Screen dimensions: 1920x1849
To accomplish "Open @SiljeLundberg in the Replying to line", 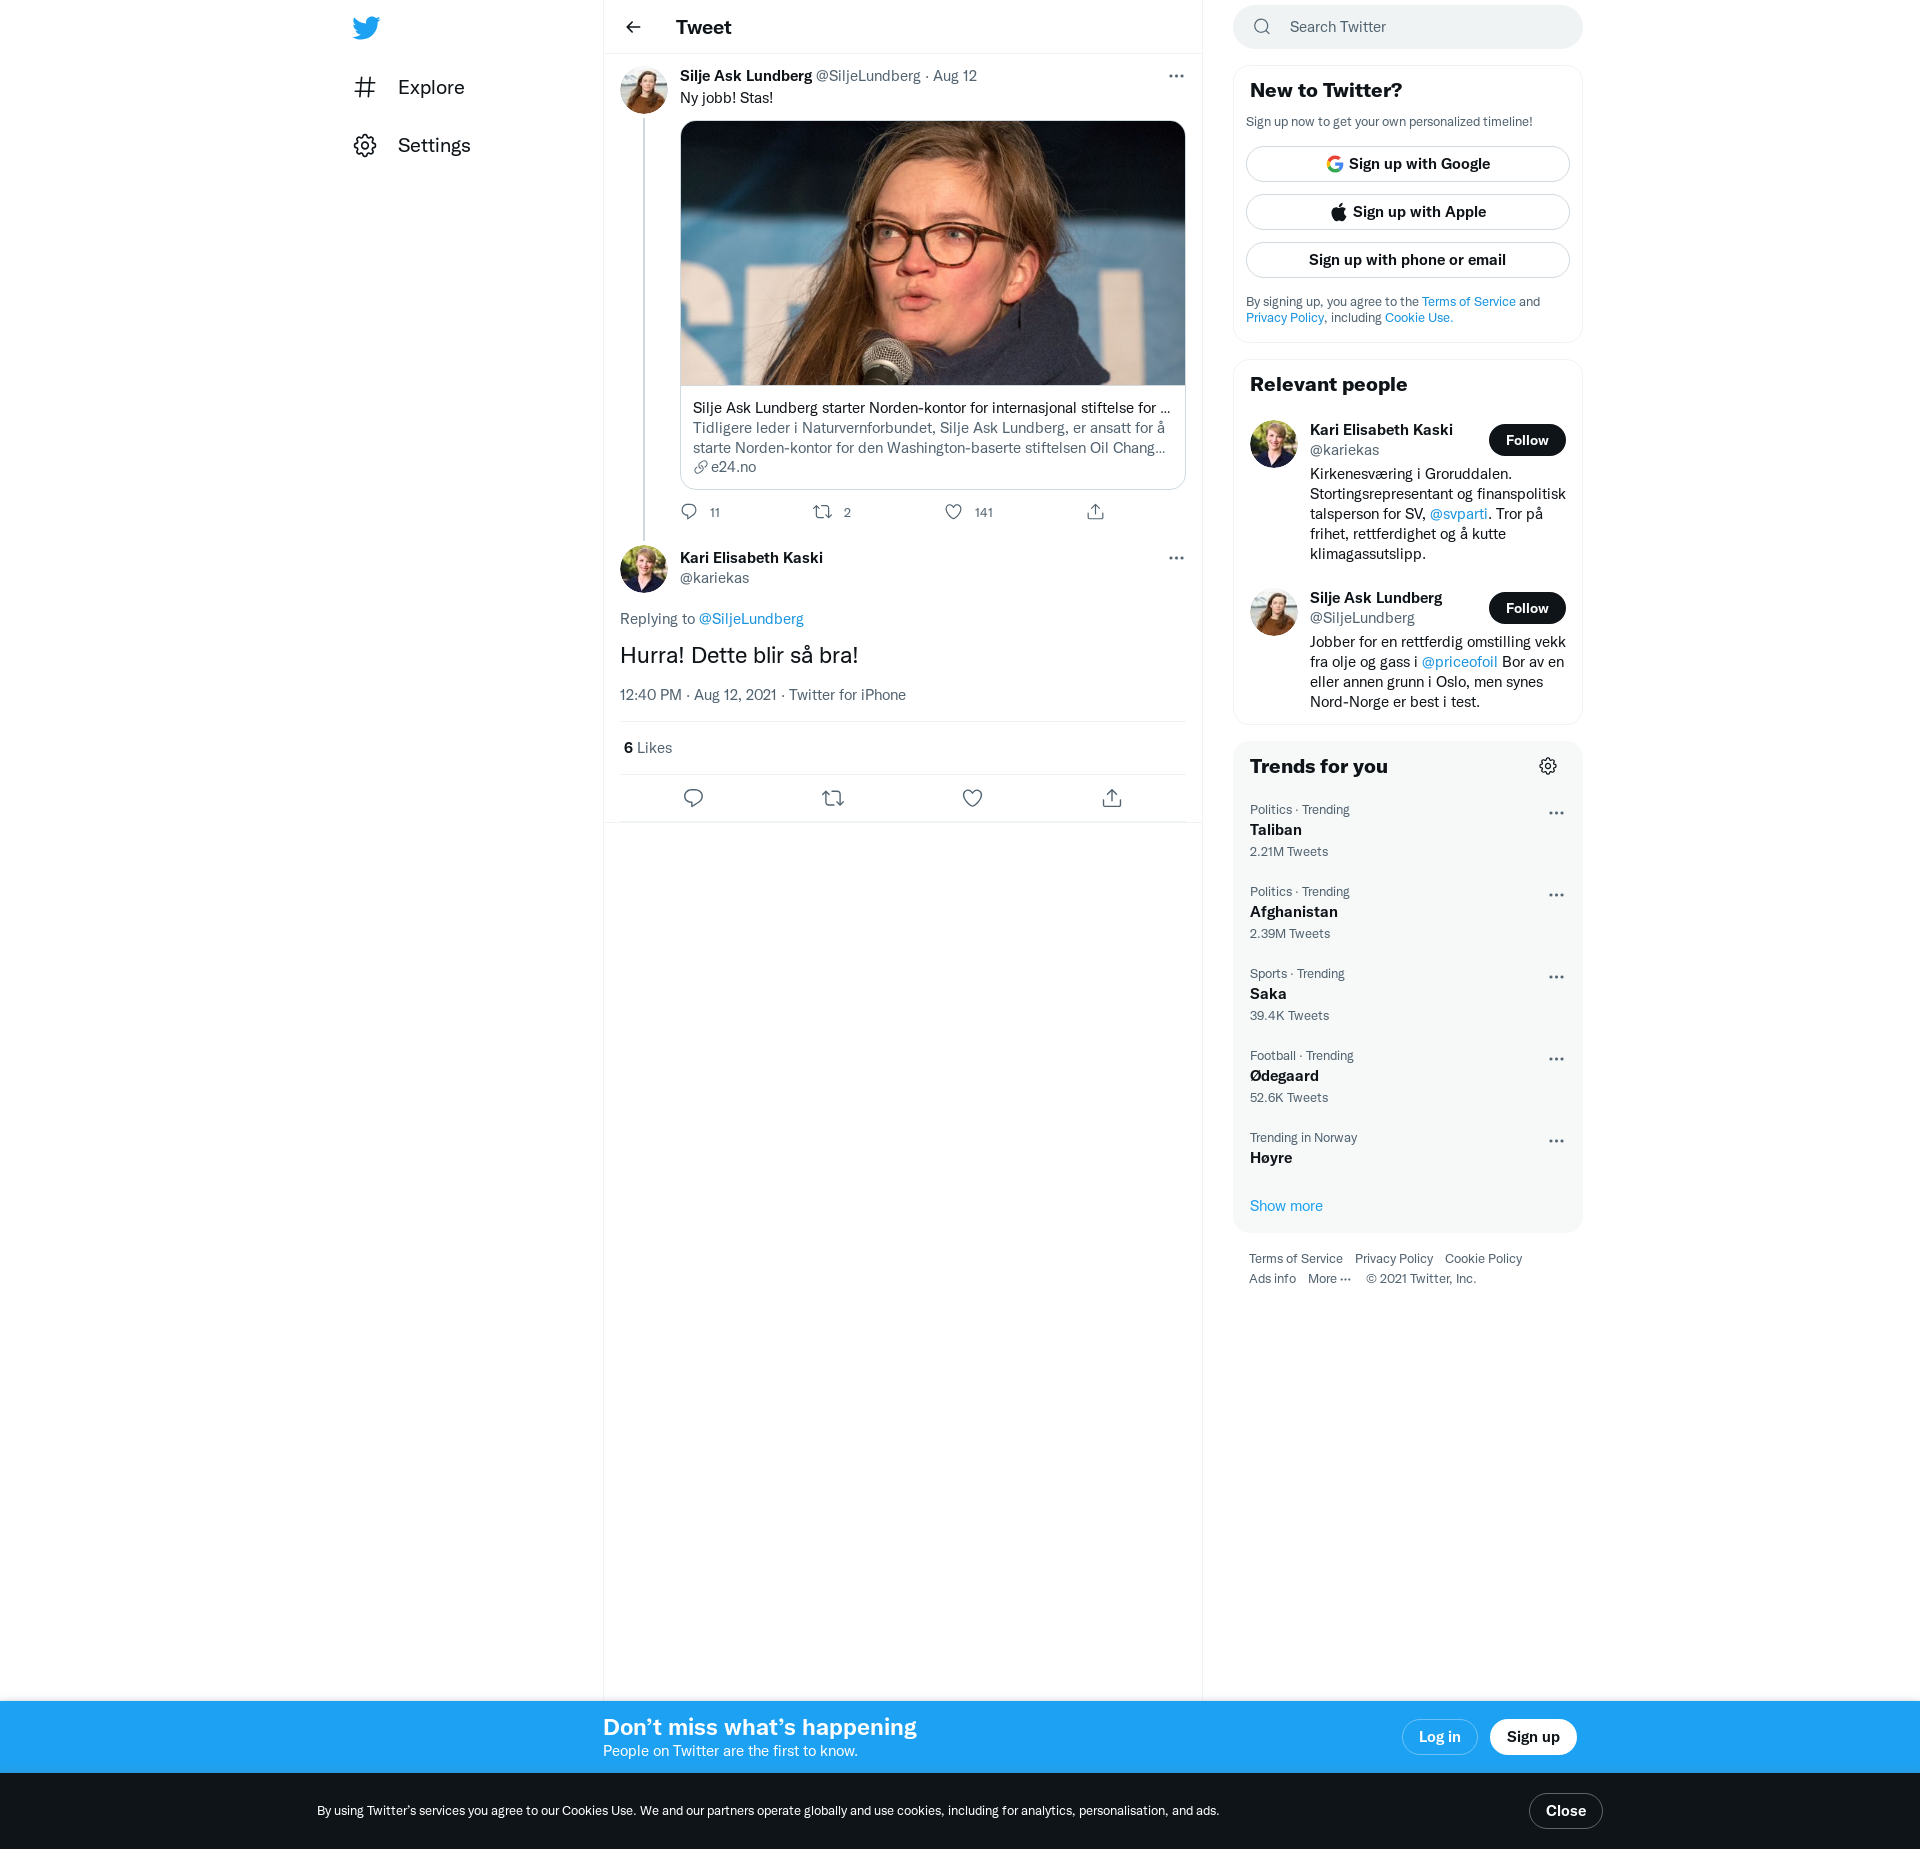I will 751,619.
